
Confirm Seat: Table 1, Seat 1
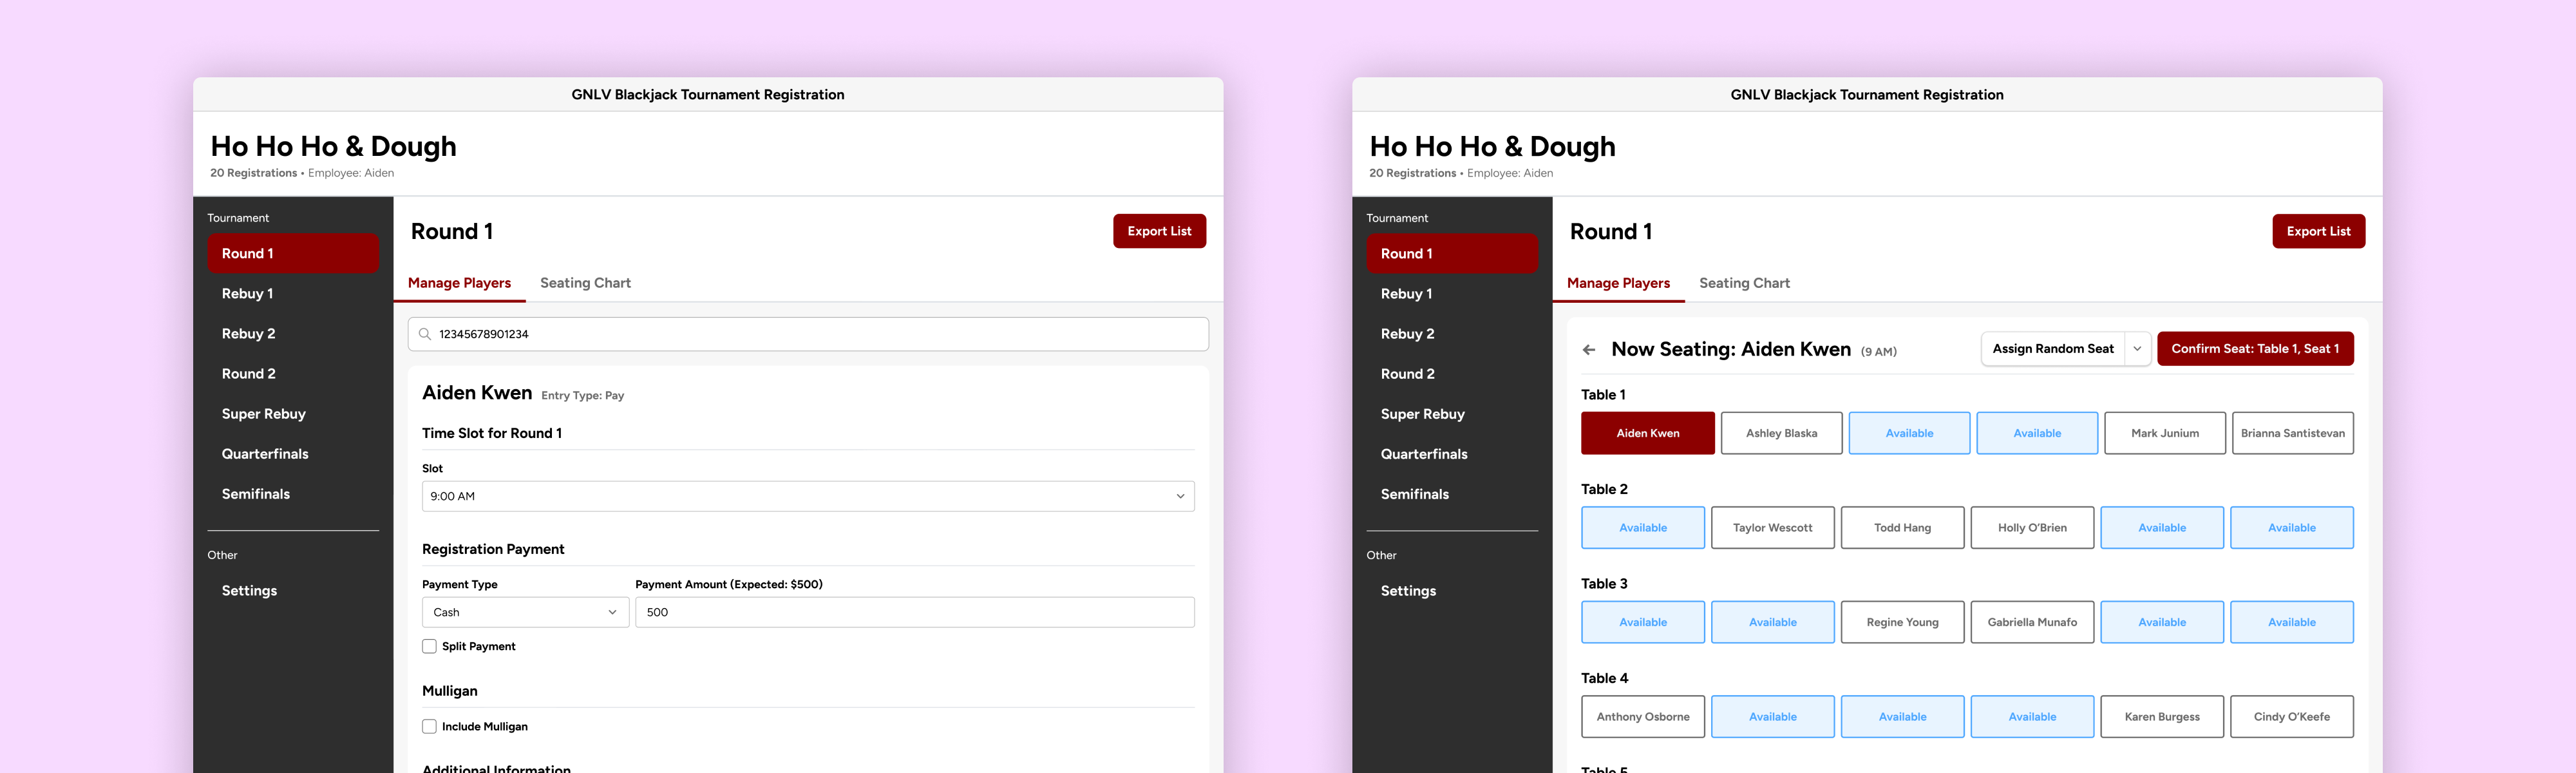[x=2254, y=349]
